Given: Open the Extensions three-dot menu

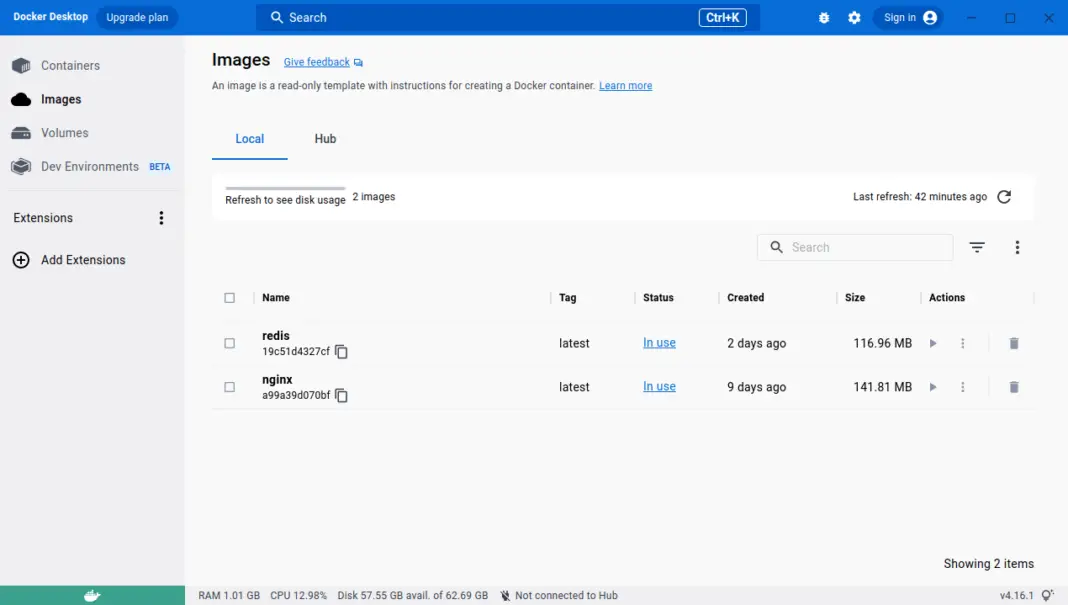Looking at the screenshot, I should (x=161, y=218).
